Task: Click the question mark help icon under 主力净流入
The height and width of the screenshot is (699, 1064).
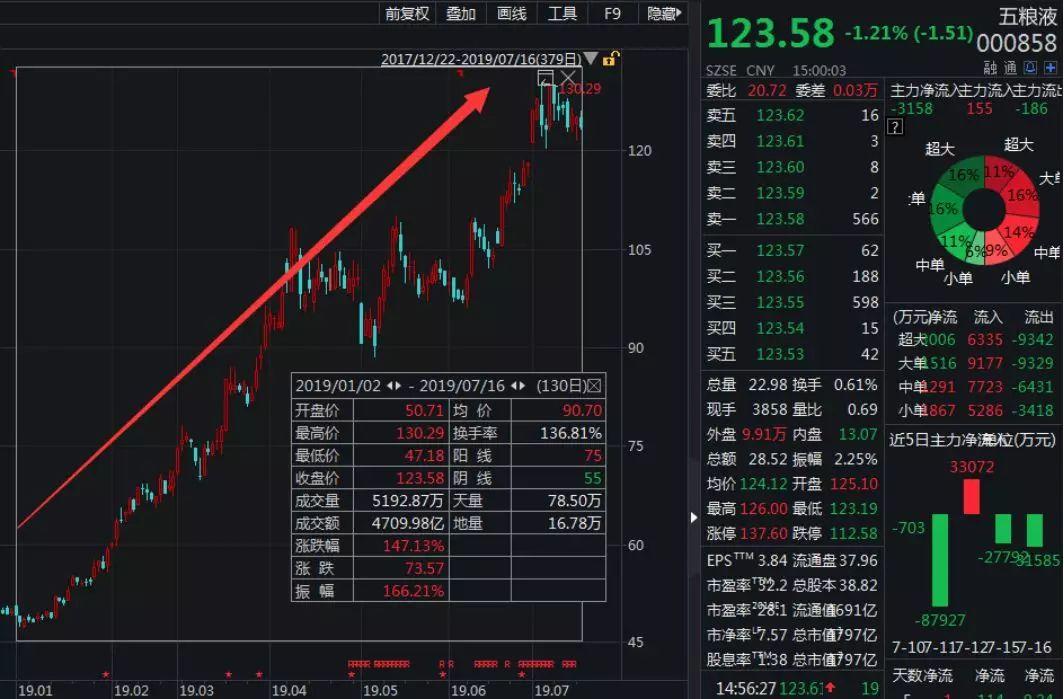Action: coord(895,126)
